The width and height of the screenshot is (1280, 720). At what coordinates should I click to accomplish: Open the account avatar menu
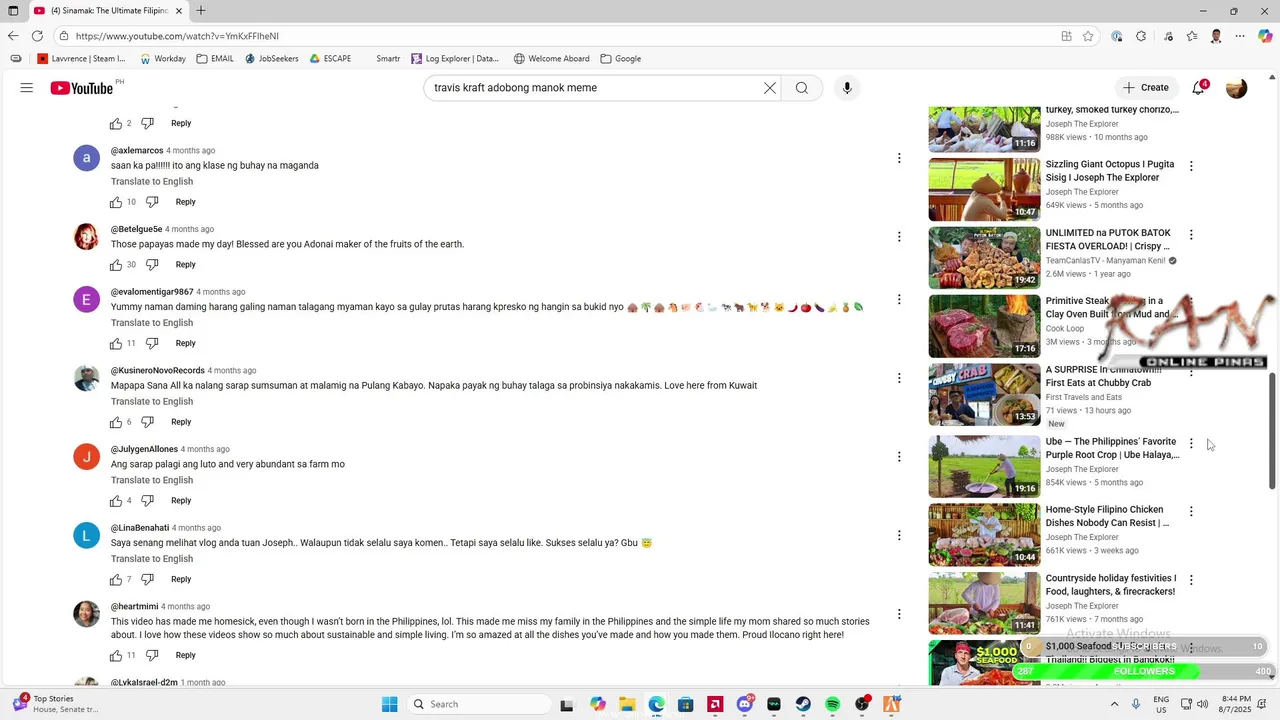pyautogui.click(x=1237, y=88)
